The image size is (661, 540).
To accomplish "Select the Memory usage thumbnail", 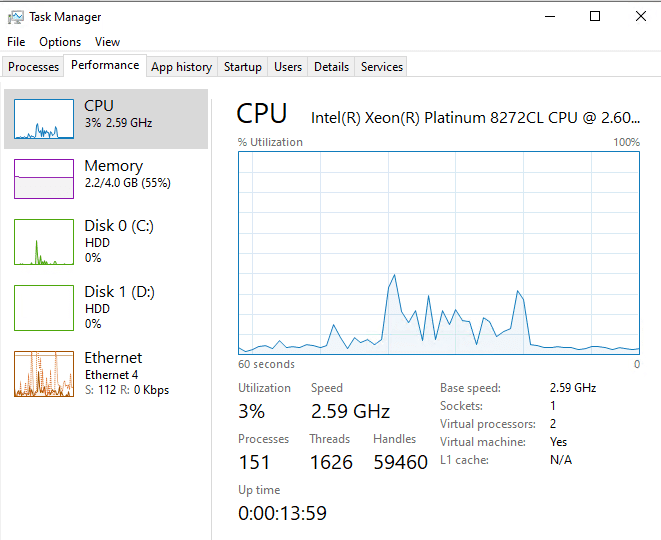I will (44, 179).
